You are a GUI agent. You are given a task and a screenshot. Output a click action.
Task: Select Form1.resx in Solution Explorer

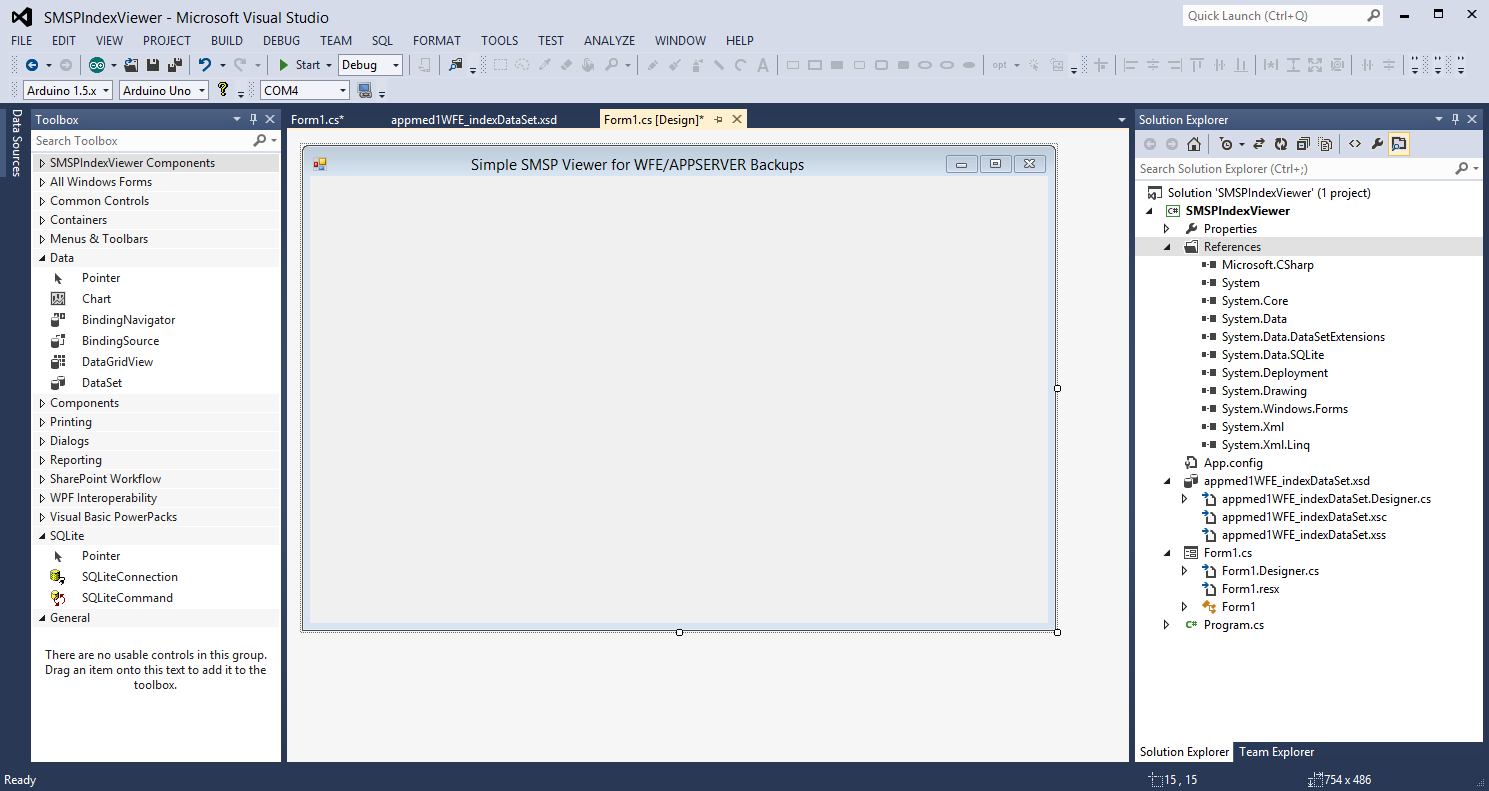1250,589
